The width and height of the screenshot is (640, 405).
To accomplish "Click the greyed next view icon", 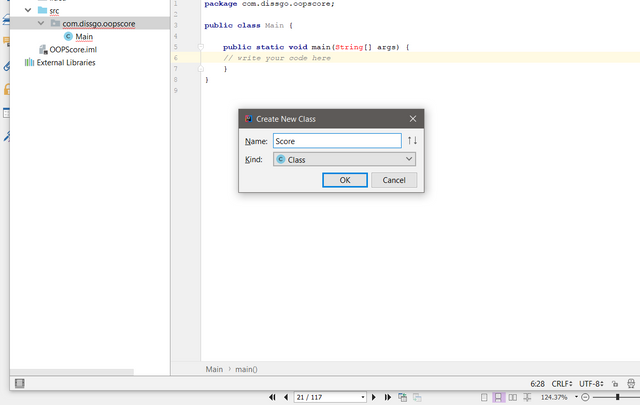I will (x=417, y=397).
